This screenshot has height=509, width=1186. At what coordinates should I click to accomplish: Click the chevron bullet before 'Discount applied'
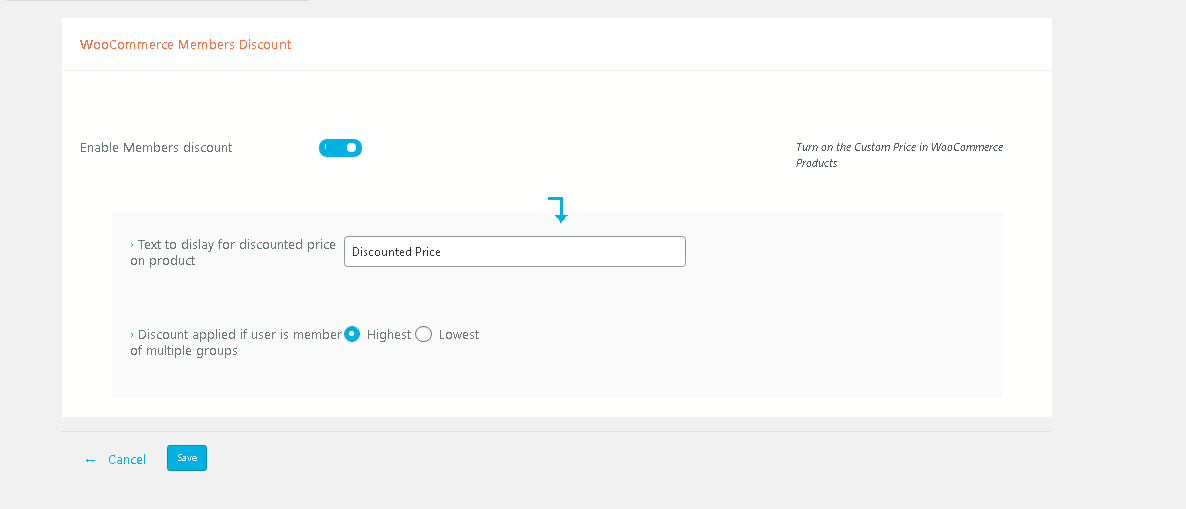pyautogui.click(x=133, y=335)
